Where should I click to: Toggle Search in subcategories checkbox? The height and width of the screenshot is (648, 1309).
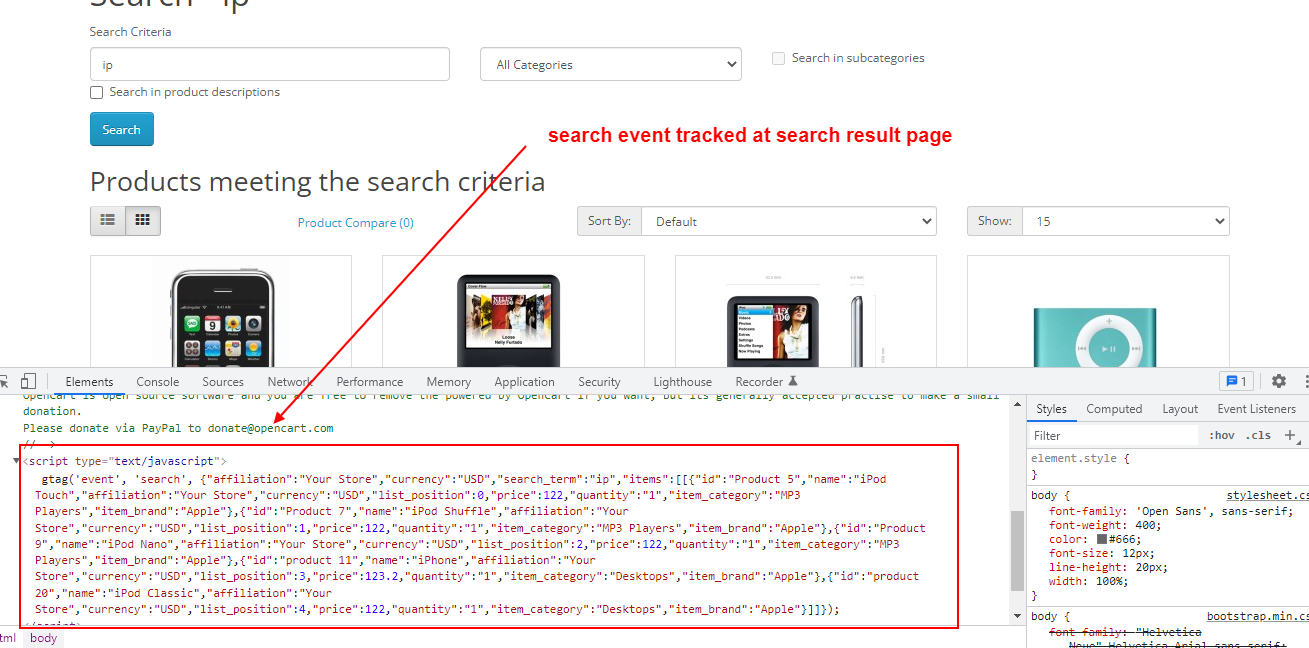click(x=778, y=58)
